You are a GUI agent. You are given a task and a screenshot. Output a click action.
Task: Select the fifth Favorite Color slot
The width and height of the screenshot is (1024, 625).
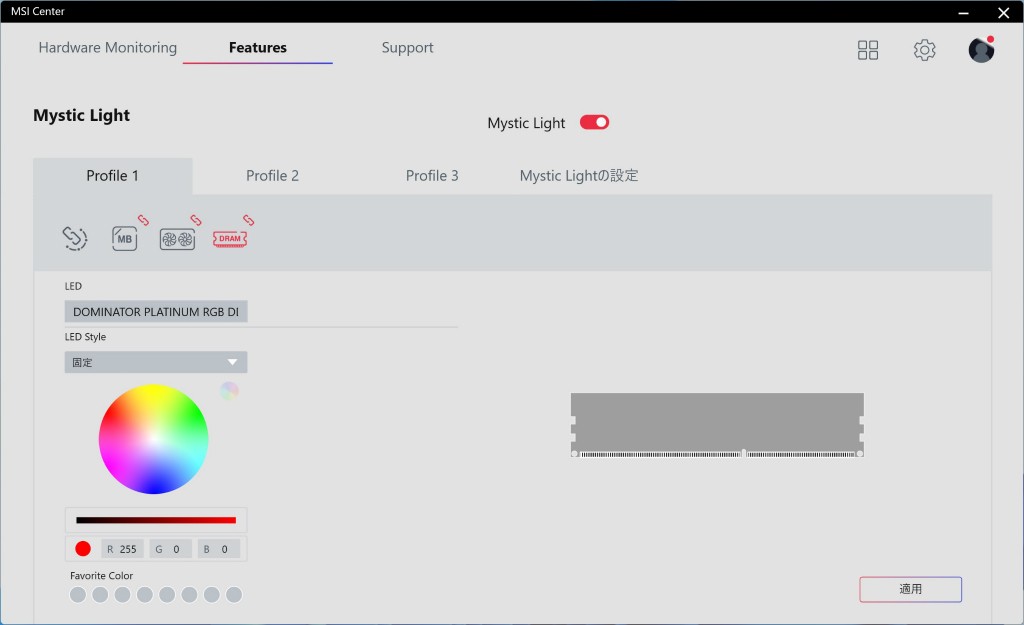167,595
